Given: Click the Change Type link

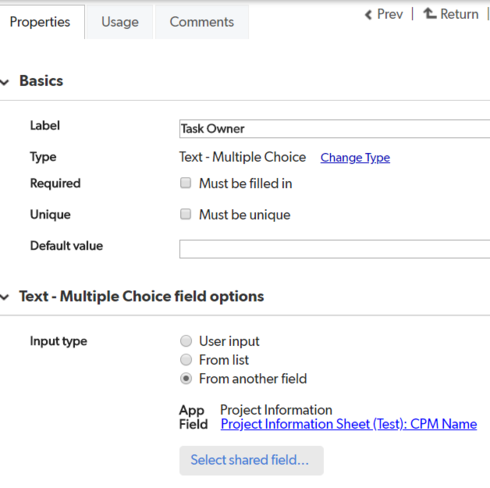Looking at the screenshot, I should [x=355, y=158].
